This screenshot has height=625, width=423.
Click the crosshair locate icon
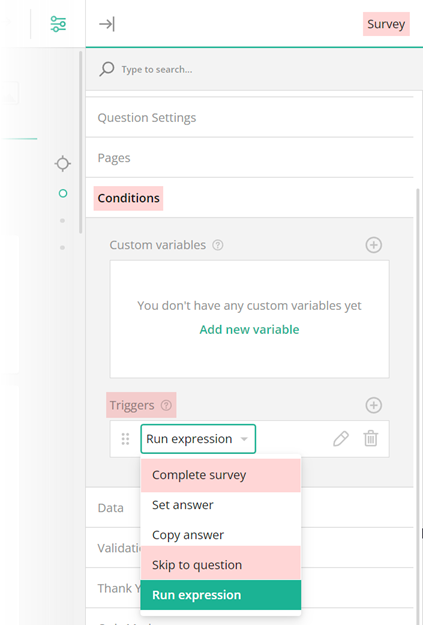coord(63,163)
